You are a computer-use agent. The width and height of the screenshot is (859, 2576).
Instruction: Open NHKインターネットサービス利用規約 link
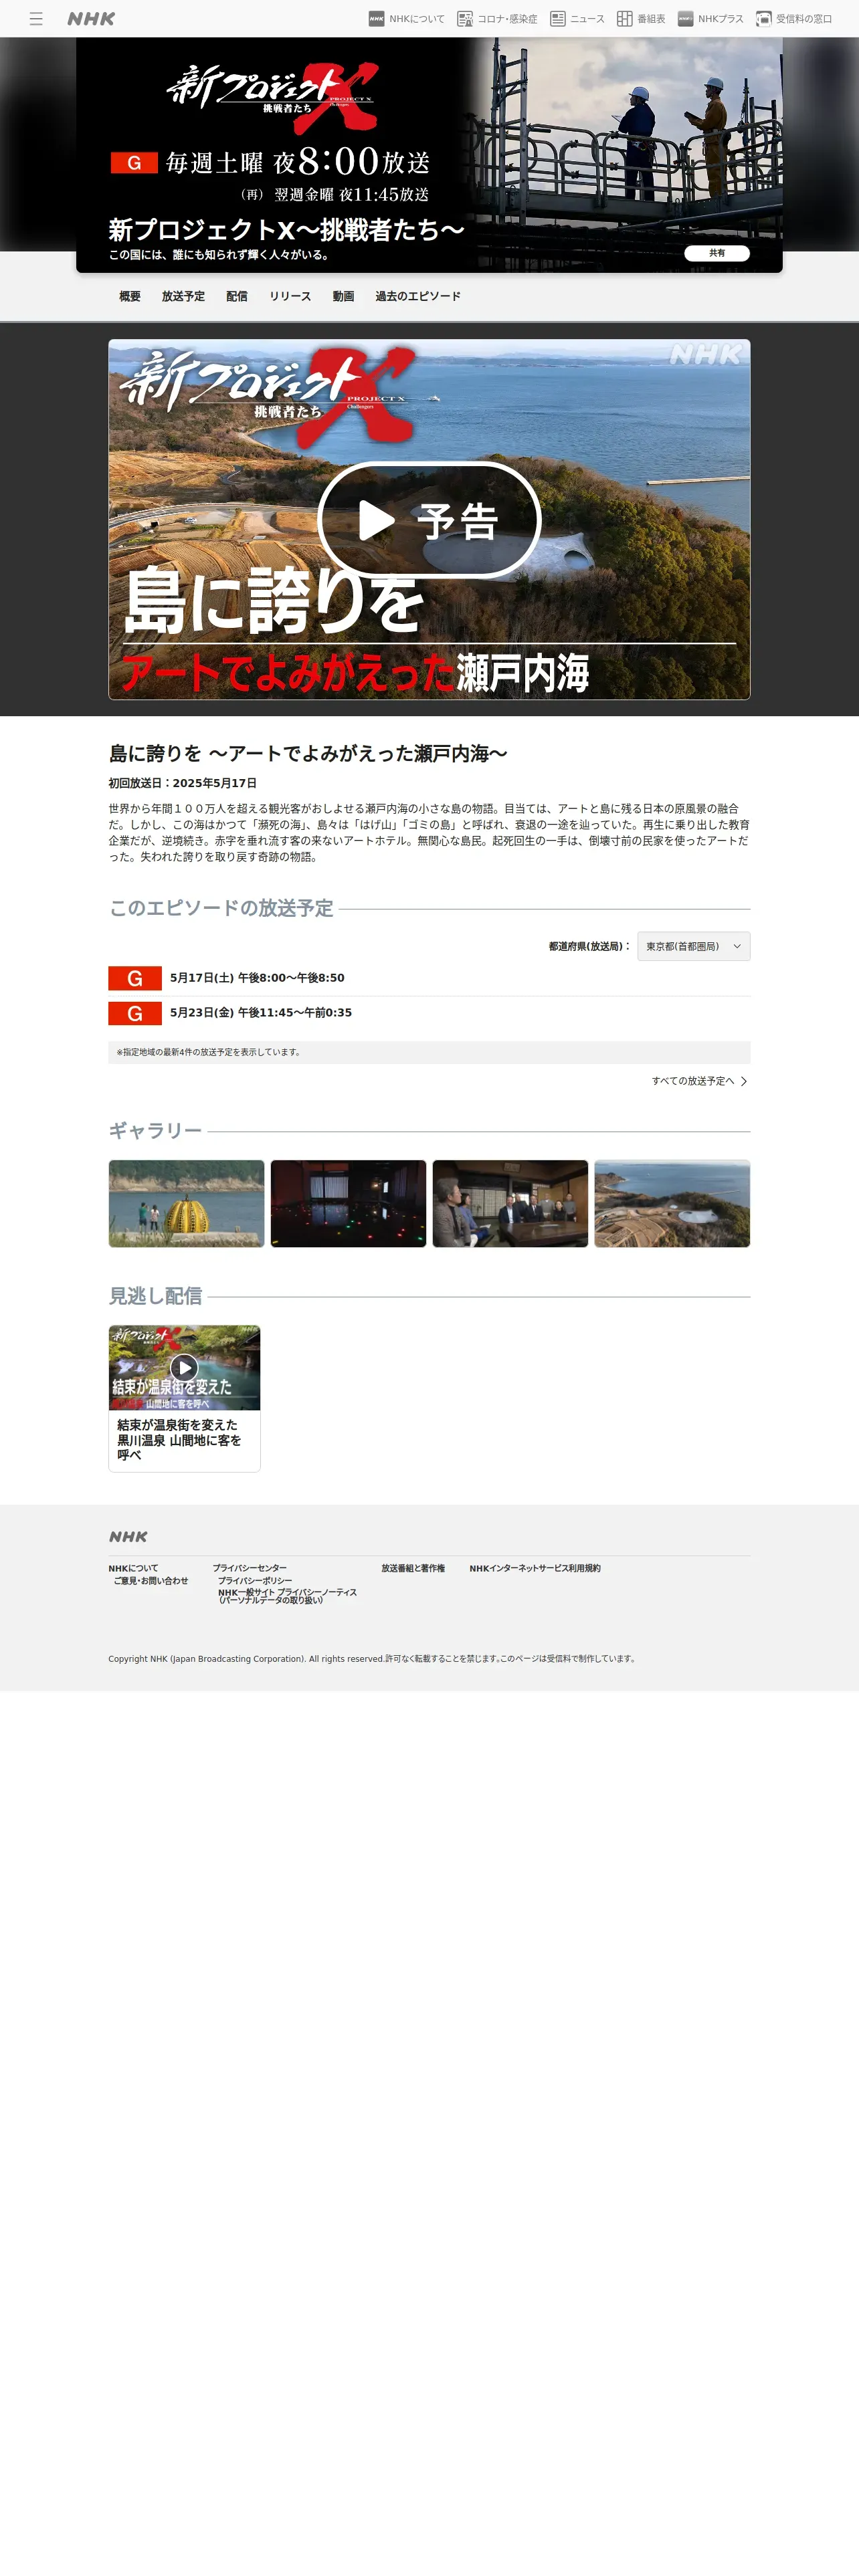tap(535, 1568)
